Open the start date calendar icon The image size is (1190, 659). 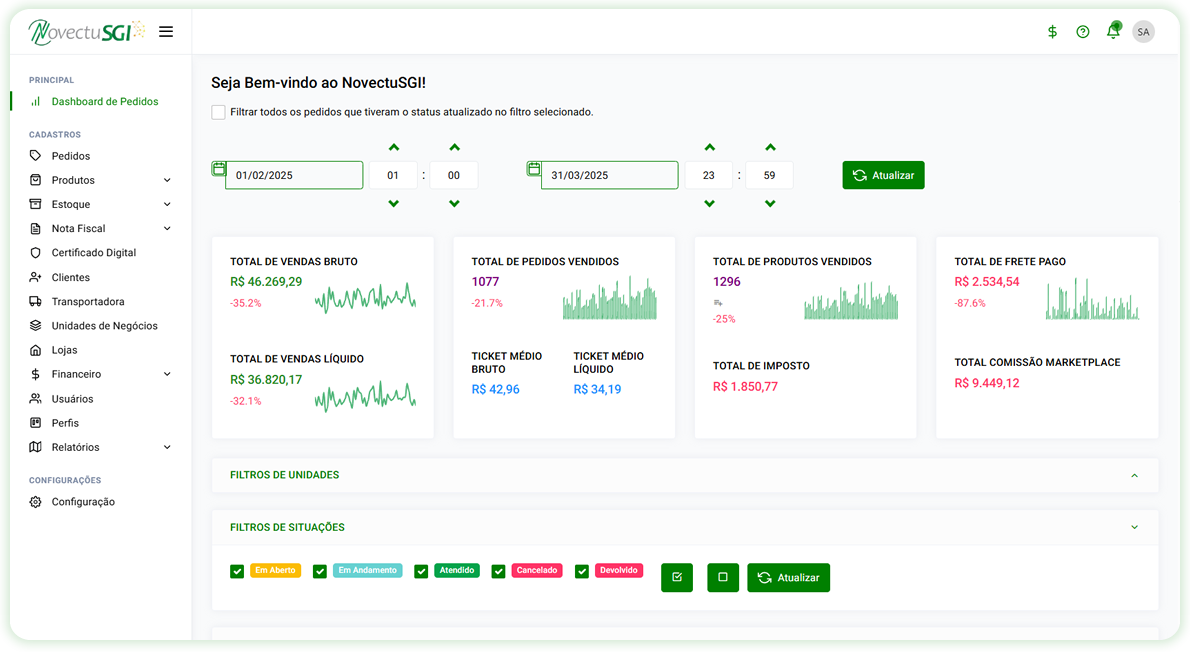coord(218,169)
